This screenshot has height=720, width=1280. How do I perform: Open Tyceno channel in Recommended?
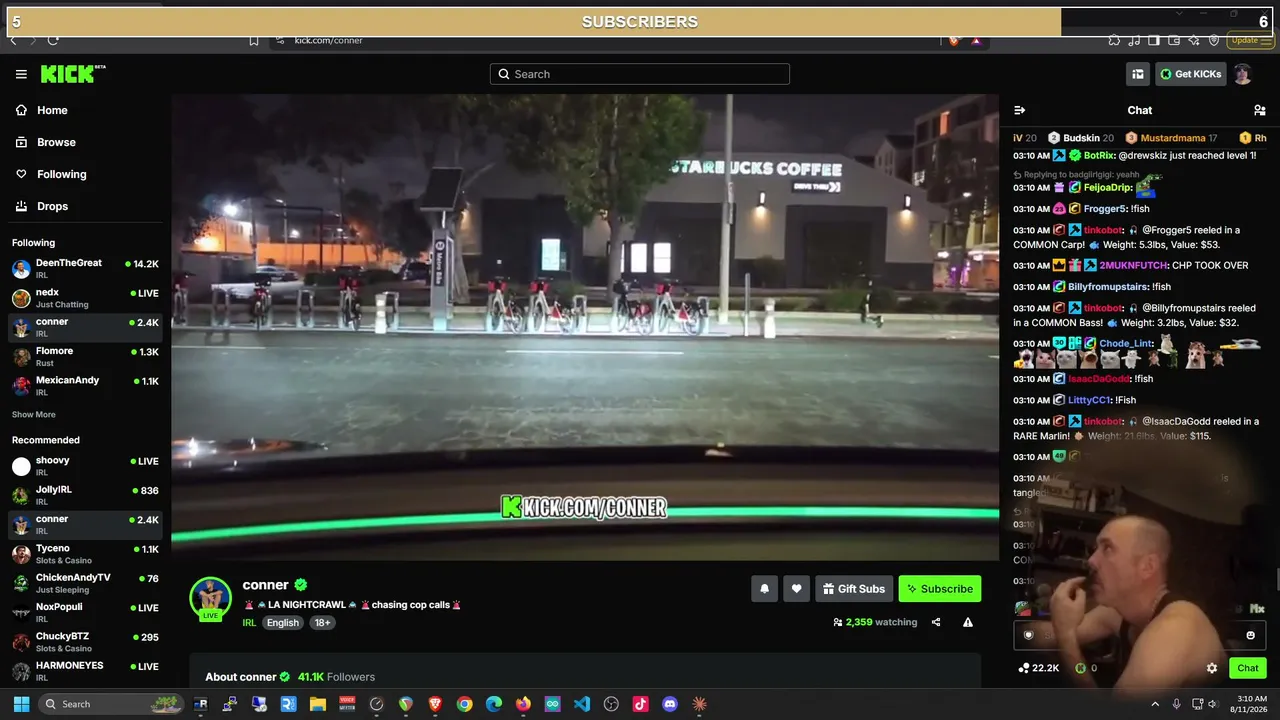[x=84, y=554]
